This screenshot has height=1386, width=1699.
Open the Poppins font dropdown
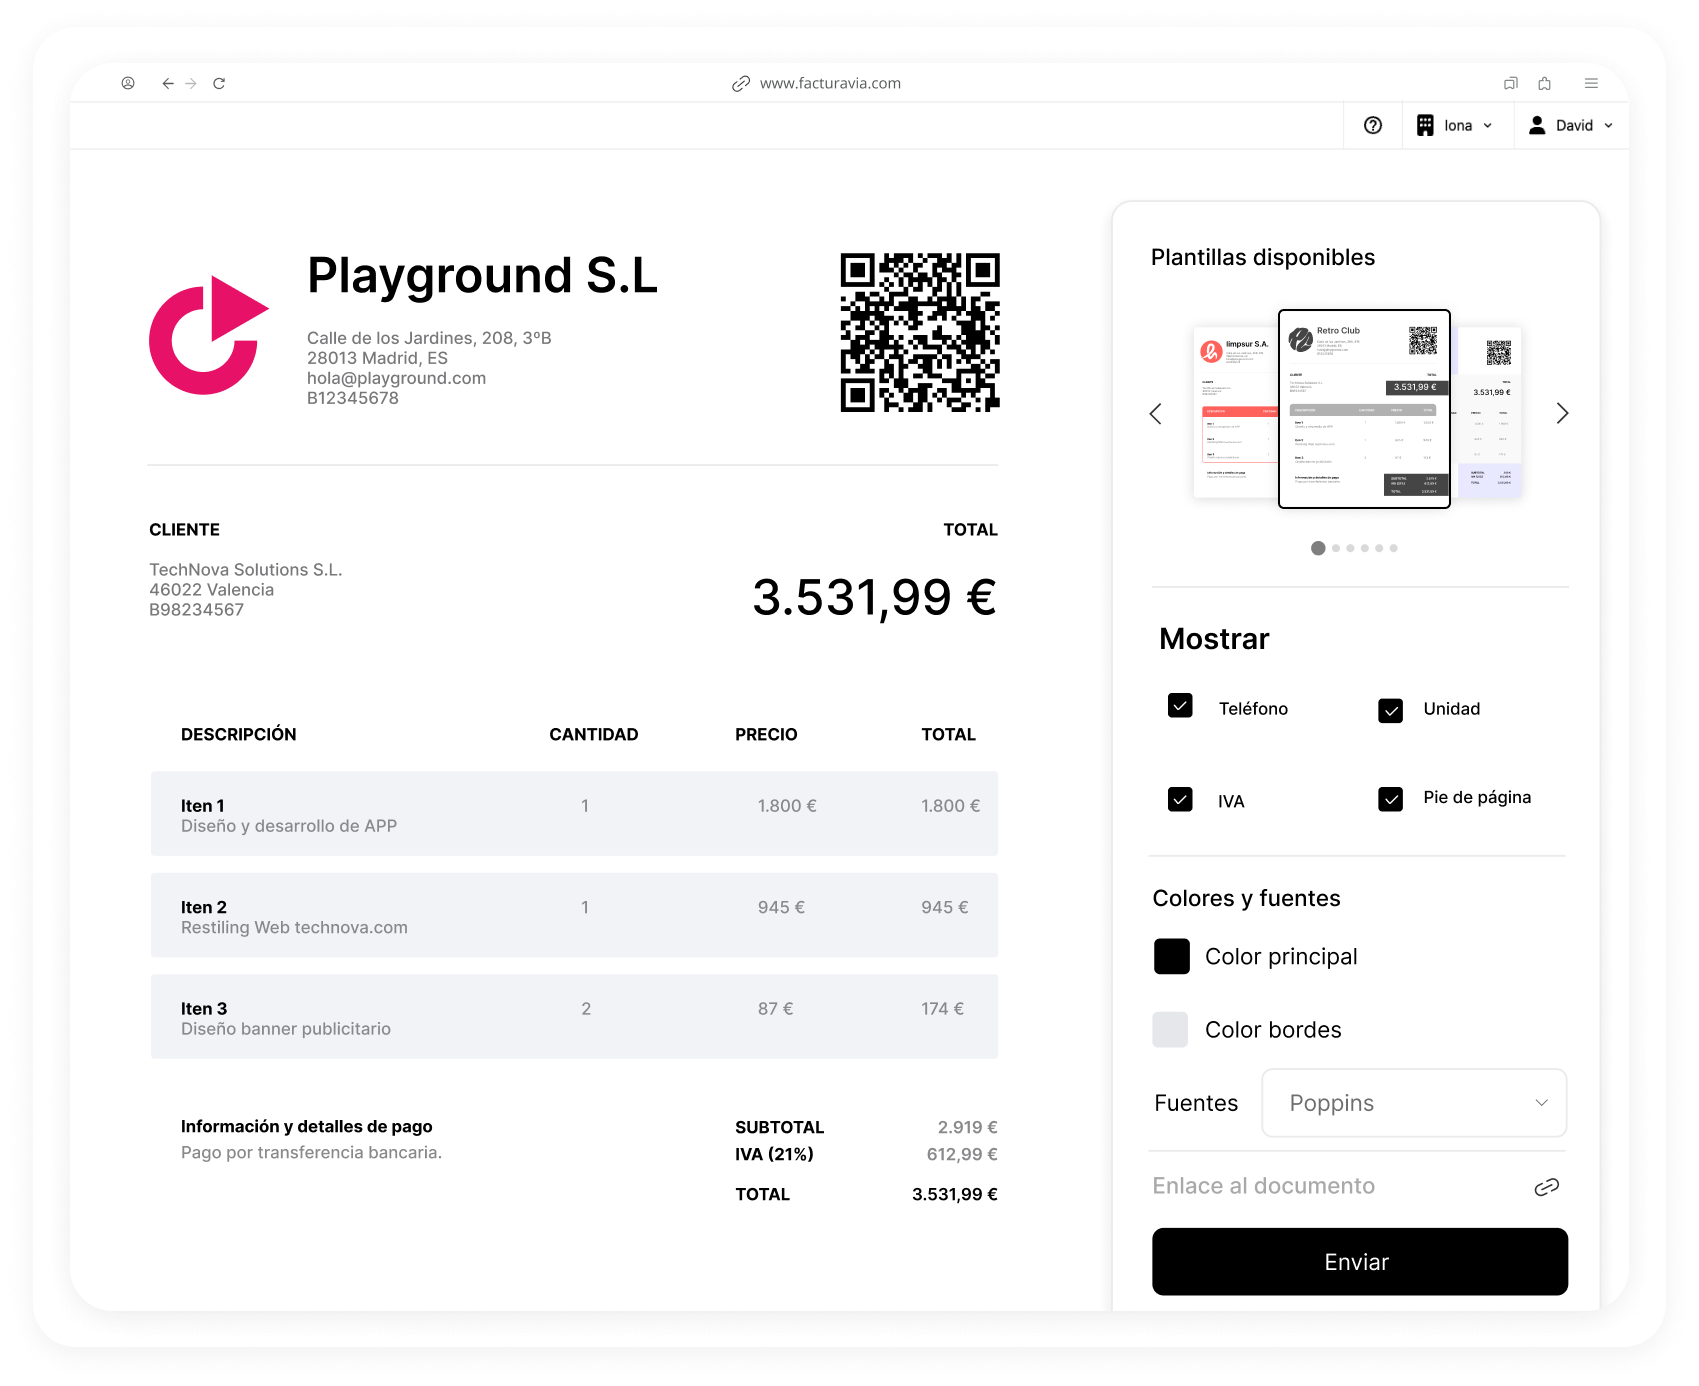coord(1414,1103)
